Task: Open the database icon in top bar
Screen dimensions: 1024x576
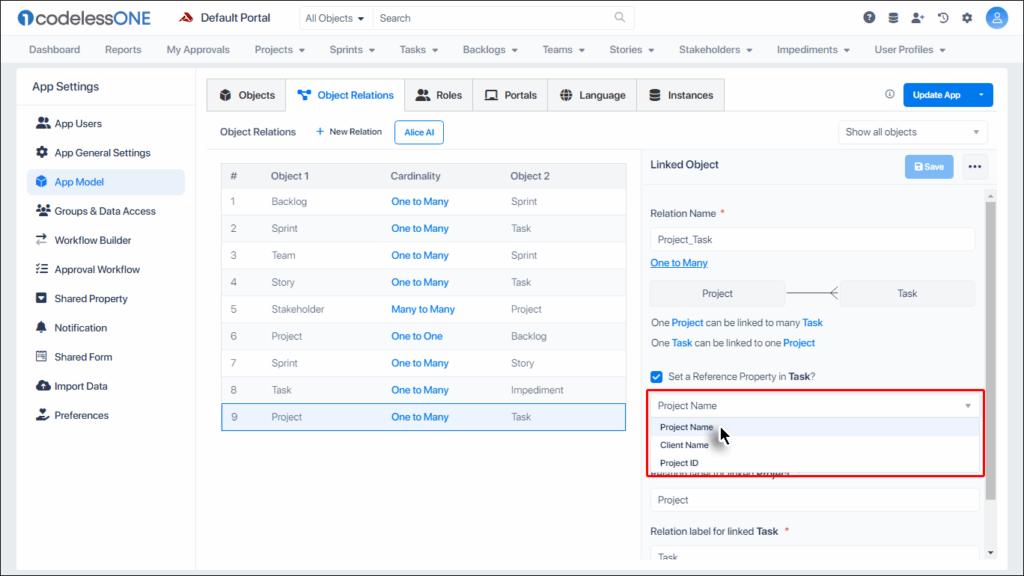Action: 893,18
